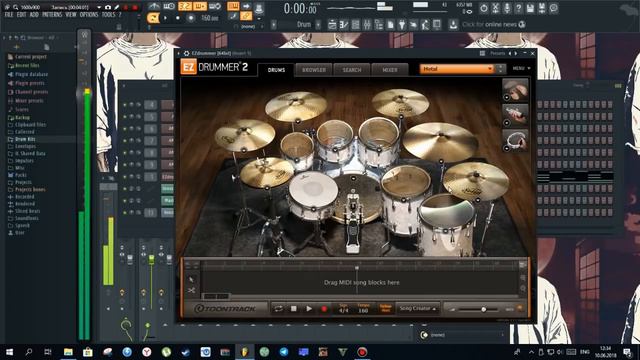This screenshot has width=640, height=360.
Task: Open Plugin database in browser
Action: (31, 74)
